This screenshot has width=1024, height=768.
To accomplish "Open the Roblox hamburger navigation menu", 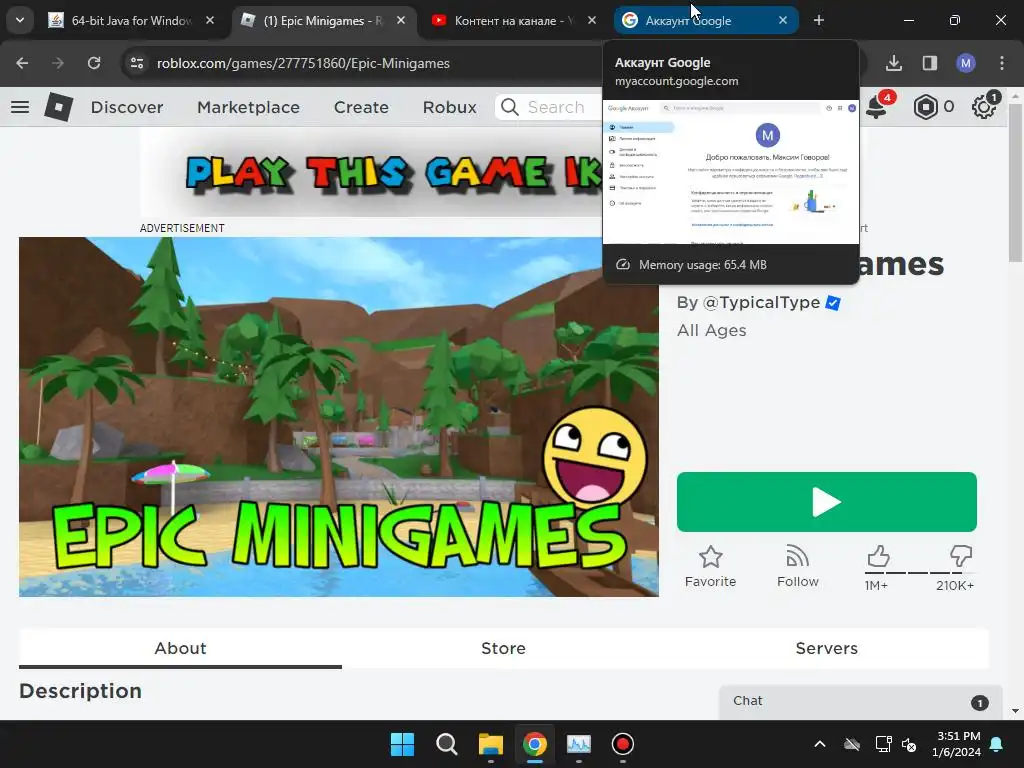I will click(20, 107).
